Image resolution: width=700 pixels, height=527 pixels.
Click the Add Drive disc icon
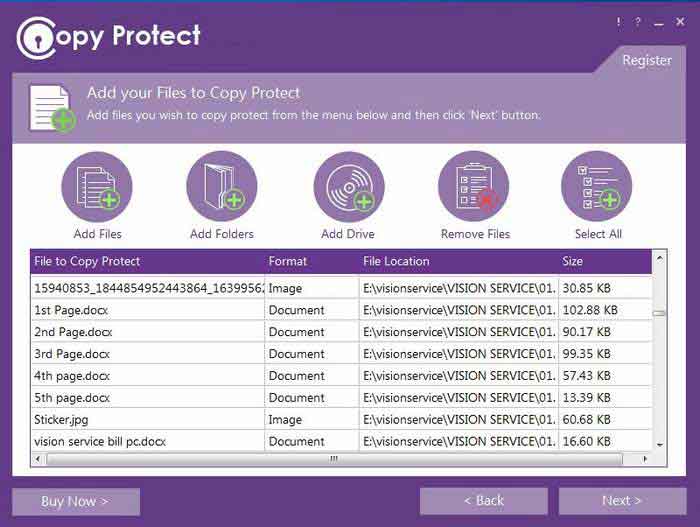348,186
